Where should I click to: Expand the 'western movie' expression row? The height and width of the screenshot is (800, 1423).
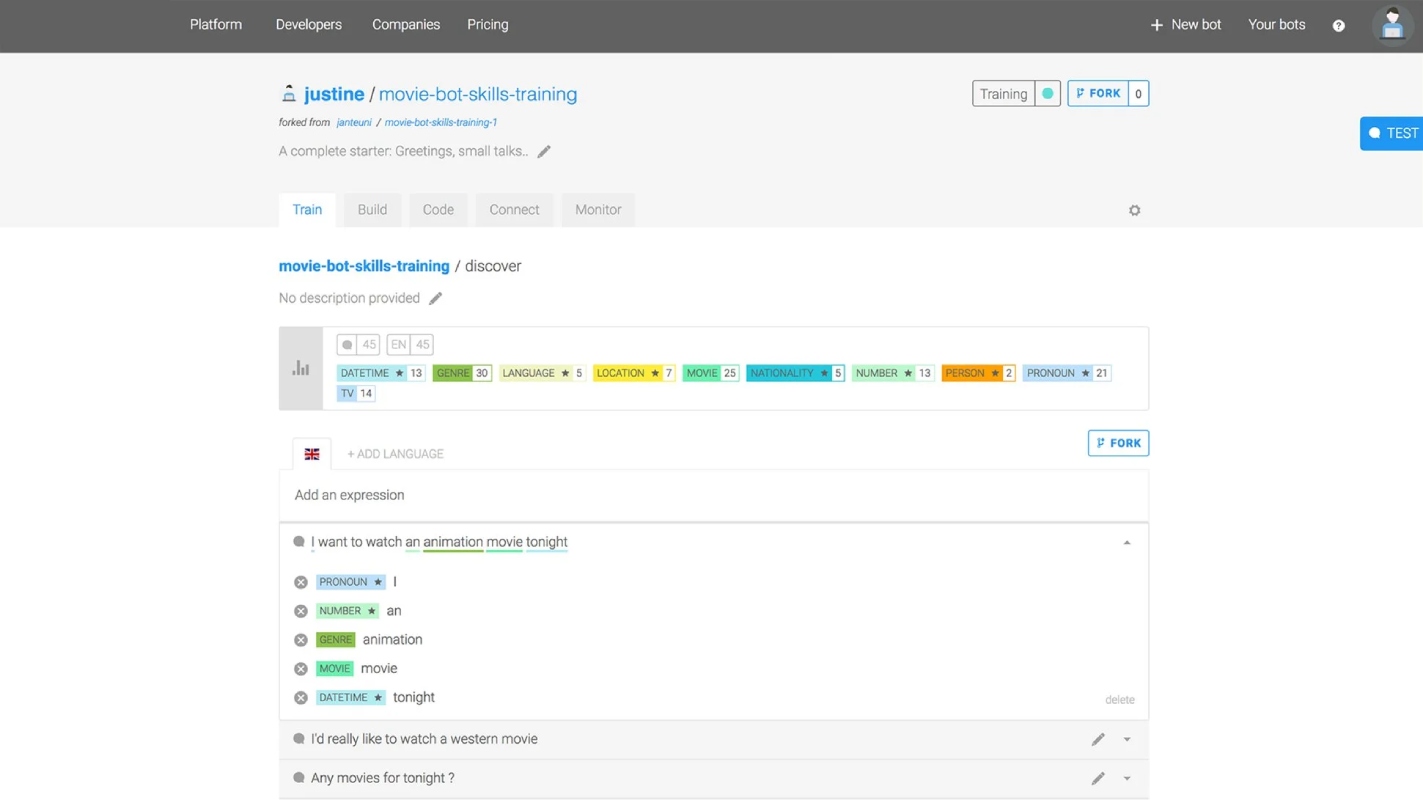tap(1127, 740)
